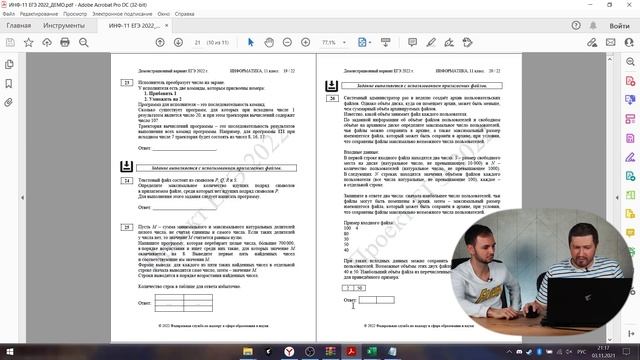Click scroll down arrow of document scrollbar
This screenshot has height=360, width=640.
coord(610,340)
